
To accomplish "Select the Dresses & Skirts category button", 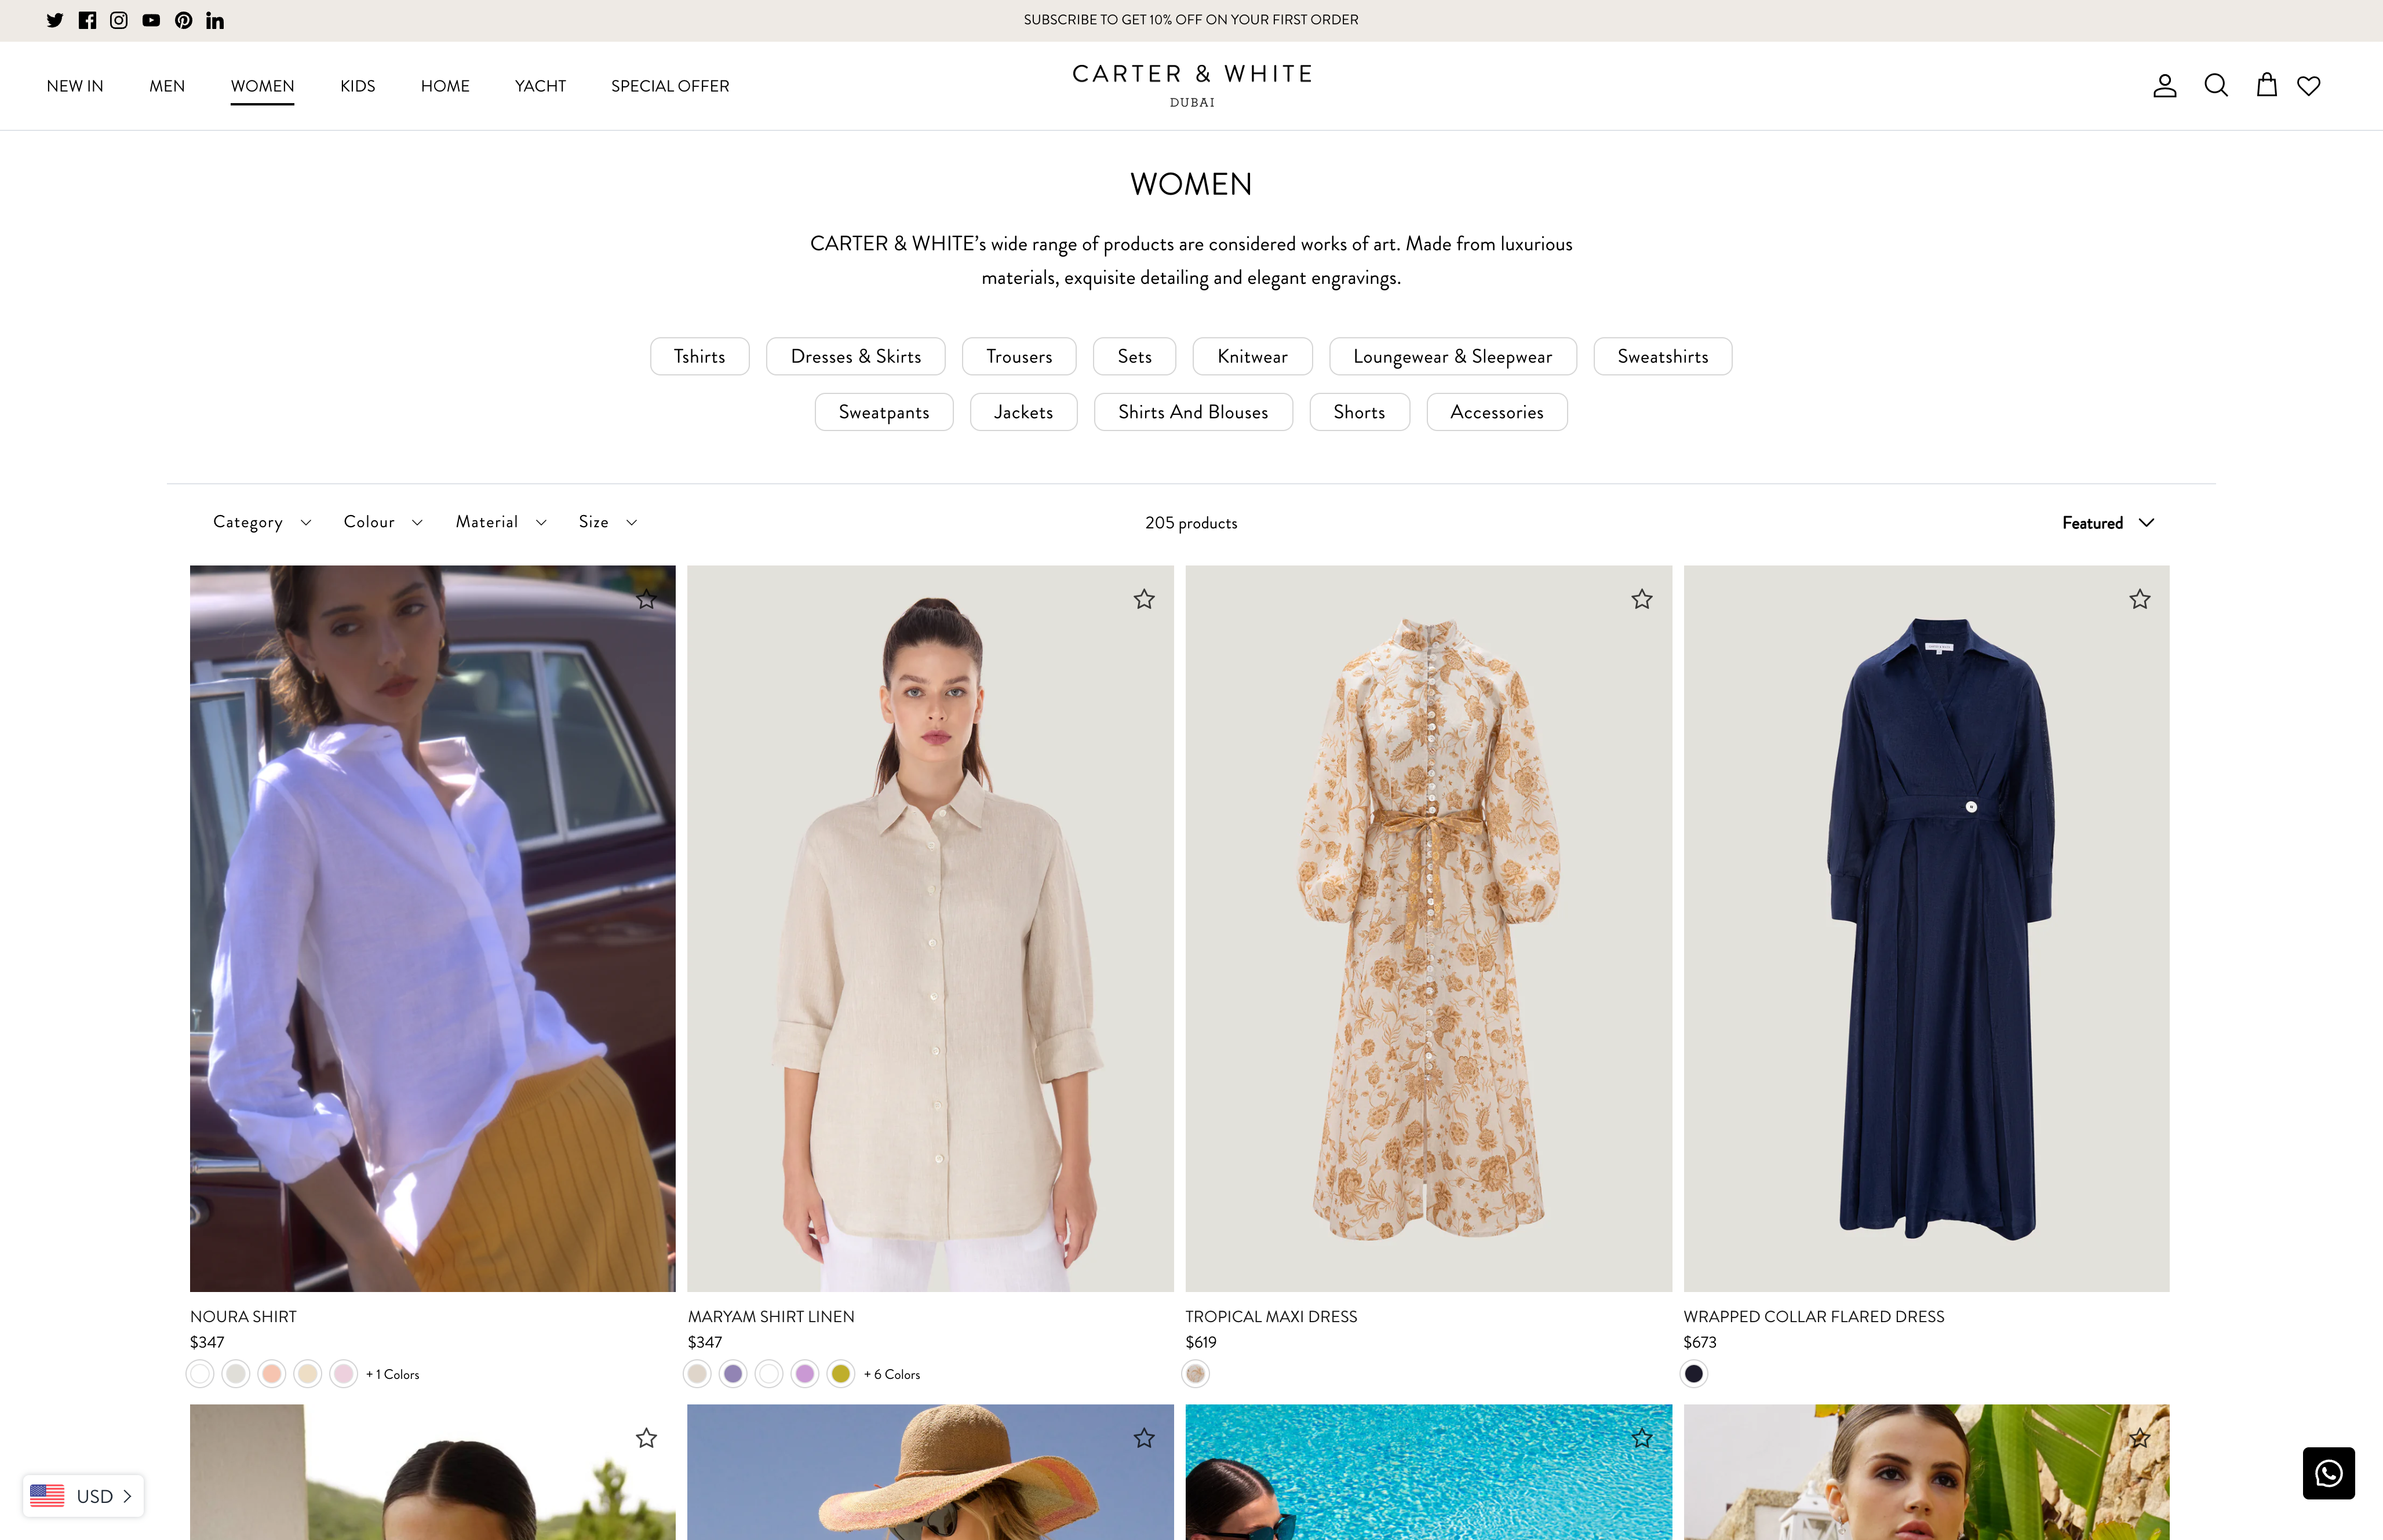I will 855,357.
